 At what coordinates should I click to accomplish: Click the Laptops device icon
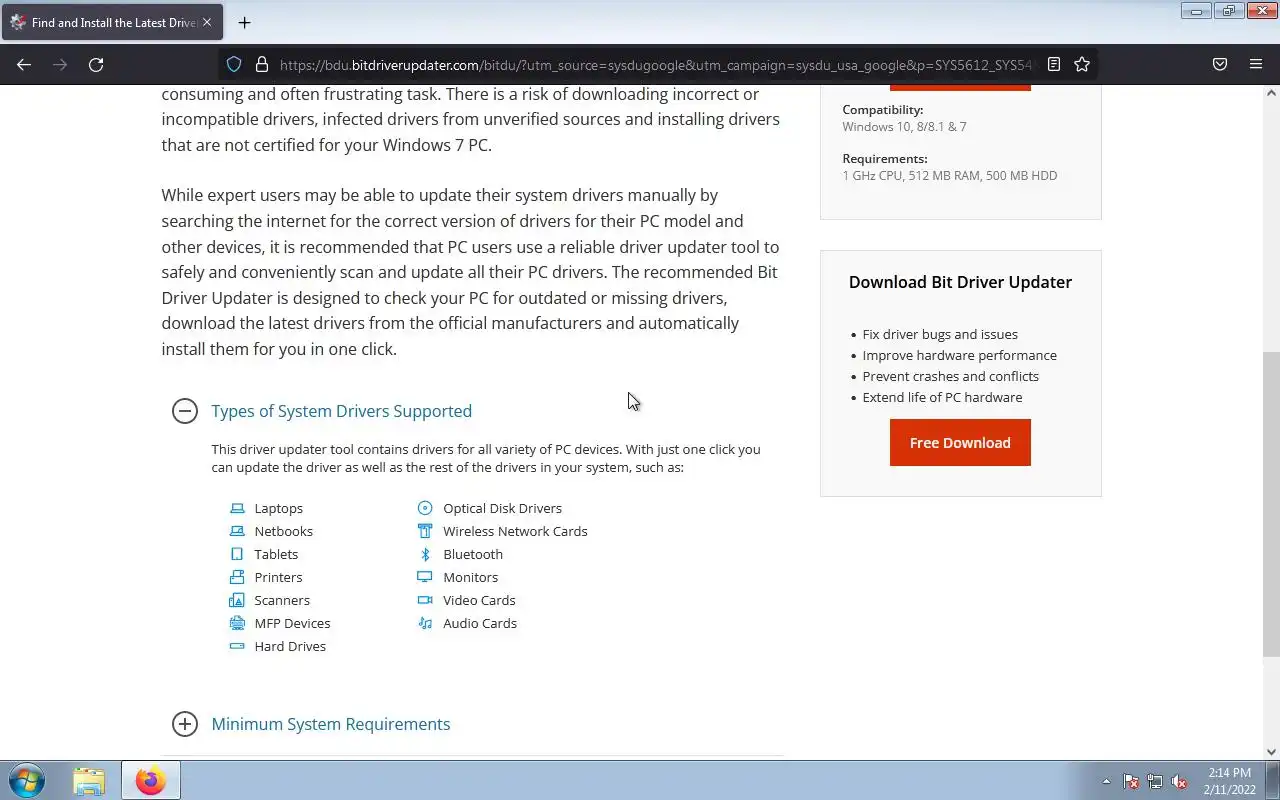point(237,508)
